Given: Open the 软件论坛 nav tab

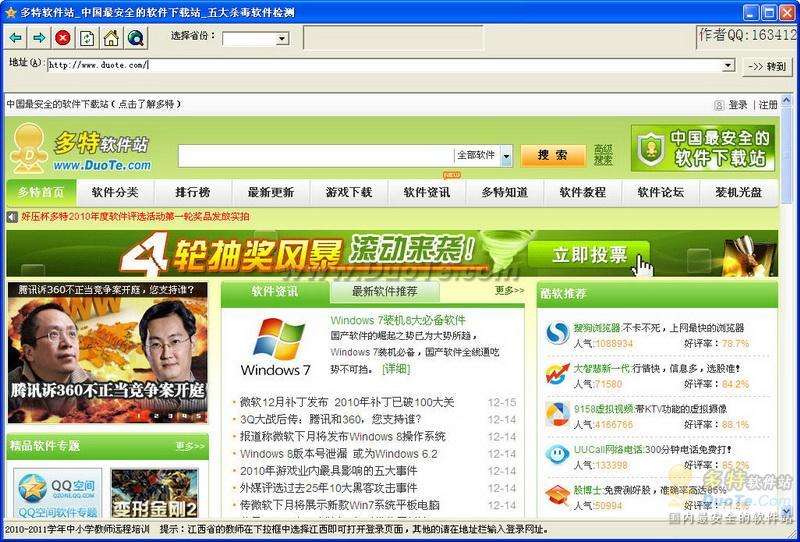Looking at the screenshot, I should [661, 192].
